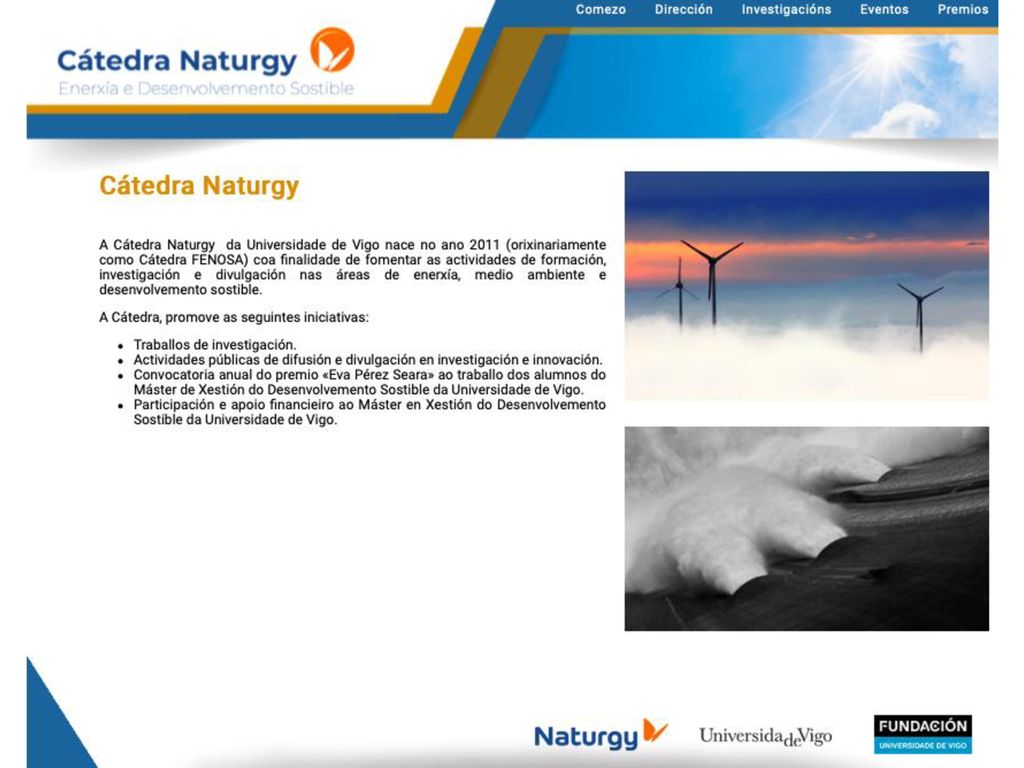Click the bullet starting 'Convocatoria anual do premio'
The height and width of the screenshot is (768, 1024).
(x=370, y=382)
